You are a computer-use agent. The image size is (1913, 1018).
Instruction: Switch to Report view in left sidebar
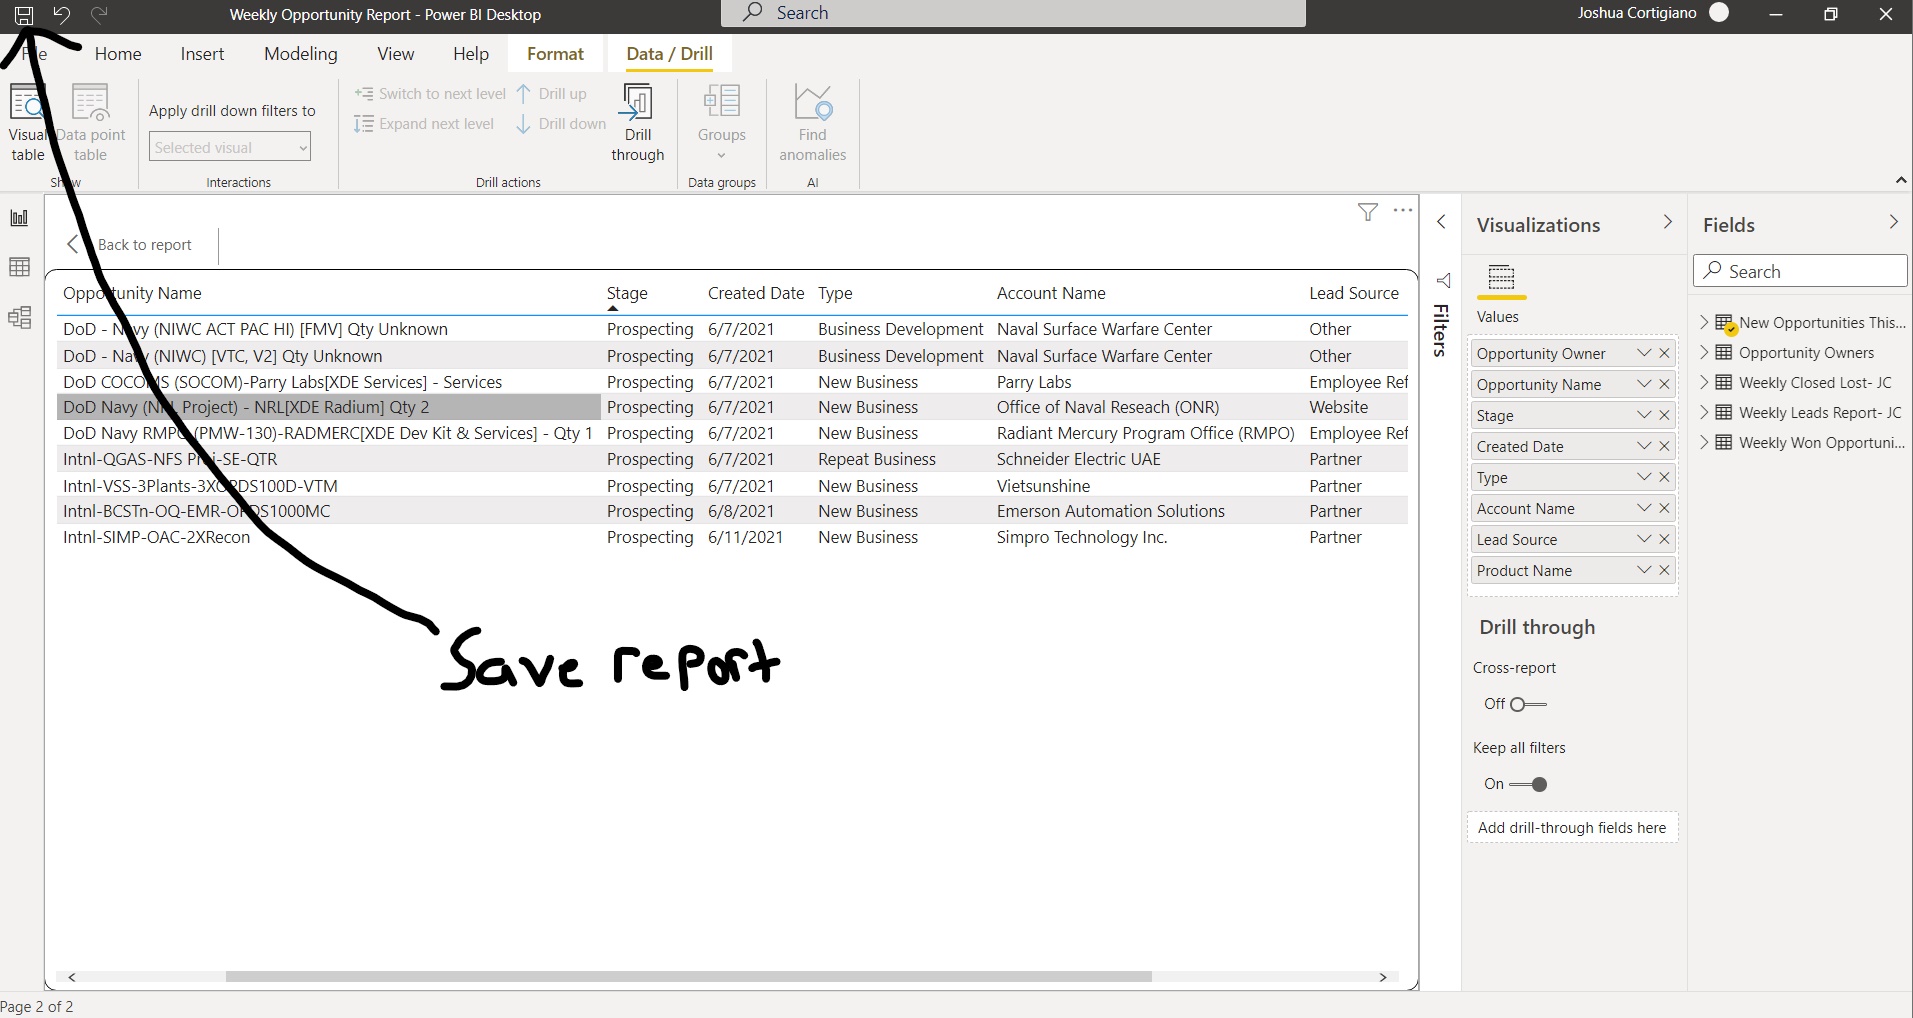tap(19, 218)
